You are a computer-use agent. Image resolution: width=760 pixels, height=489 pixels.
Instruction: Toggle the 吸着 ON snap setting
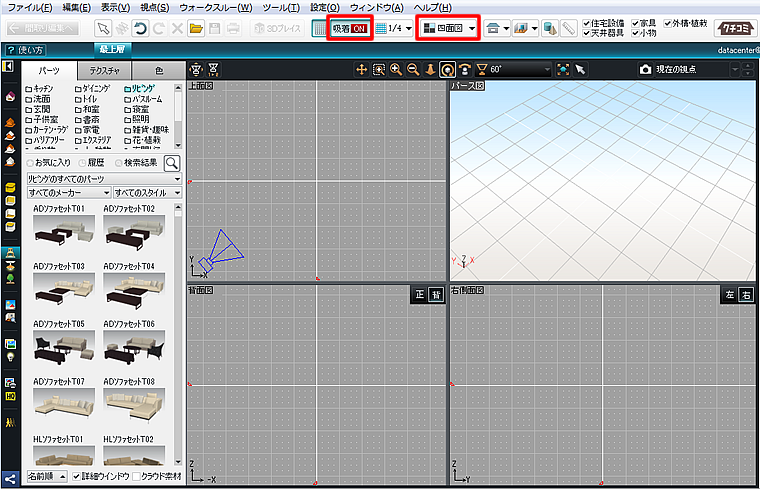(x=350, y=29)
